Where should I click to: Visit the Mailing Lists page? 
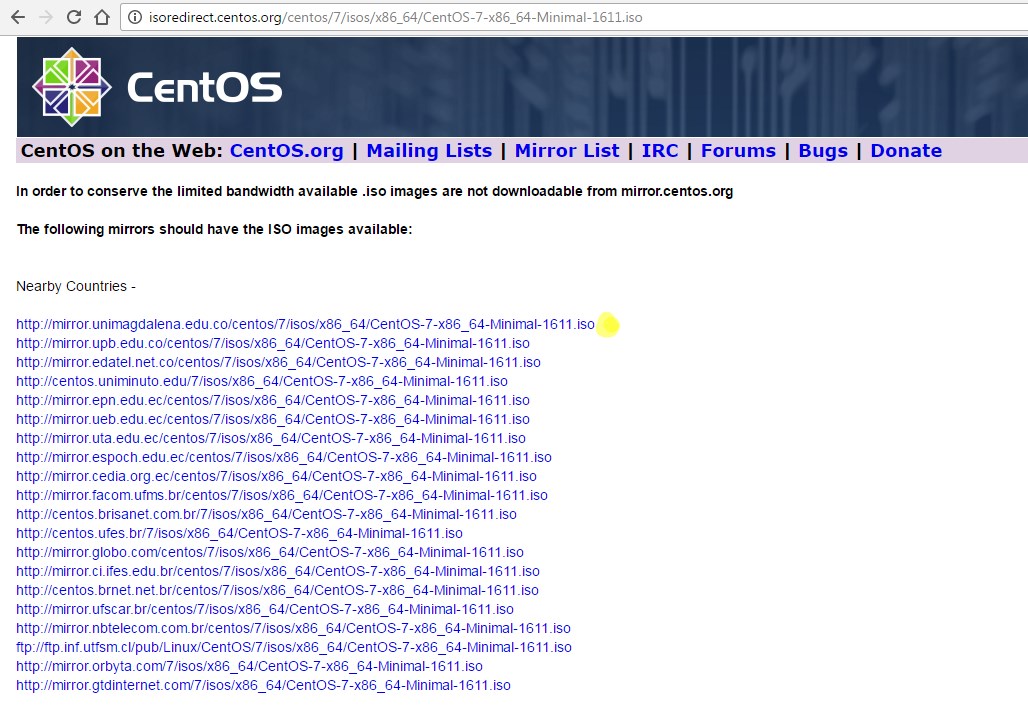pos(429,150)
